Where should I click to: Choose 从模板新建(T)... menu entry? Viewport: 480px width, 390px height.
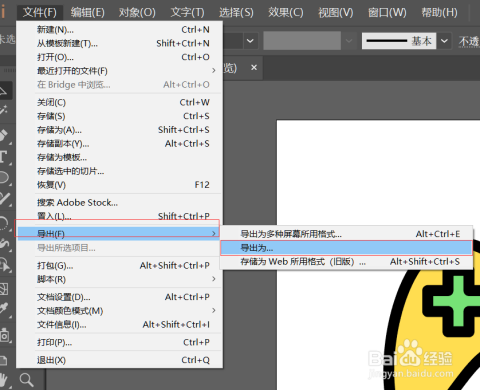point(119,43)
